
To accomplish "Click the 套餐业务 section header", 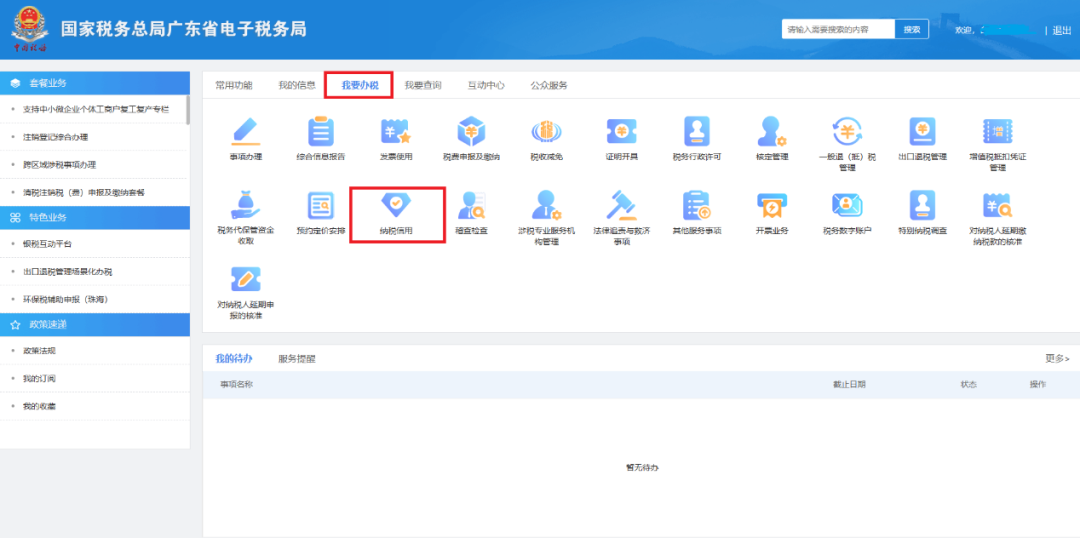I will click(x=95, y=83).
